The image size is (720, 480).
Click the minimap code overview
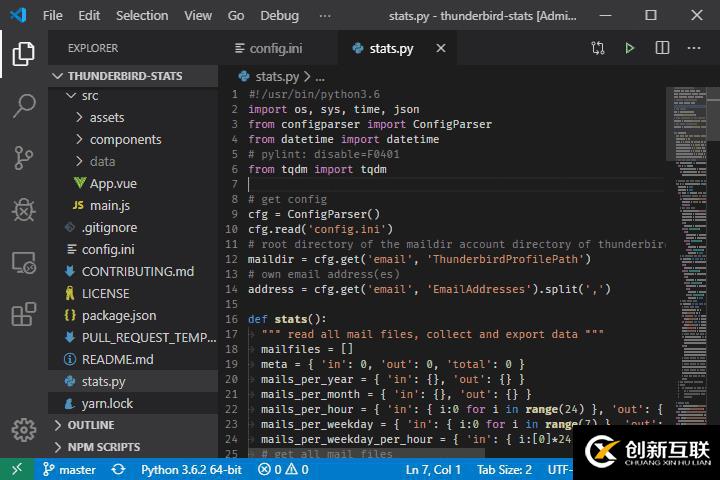point(690,257)
